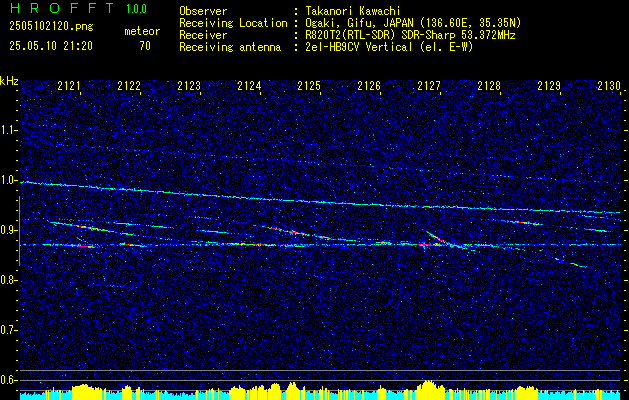Image resolution: width=629 pixels, height=400 pixels.
Task: Click the observer name Takanori Kawachi
Action: tap(353, 11)
